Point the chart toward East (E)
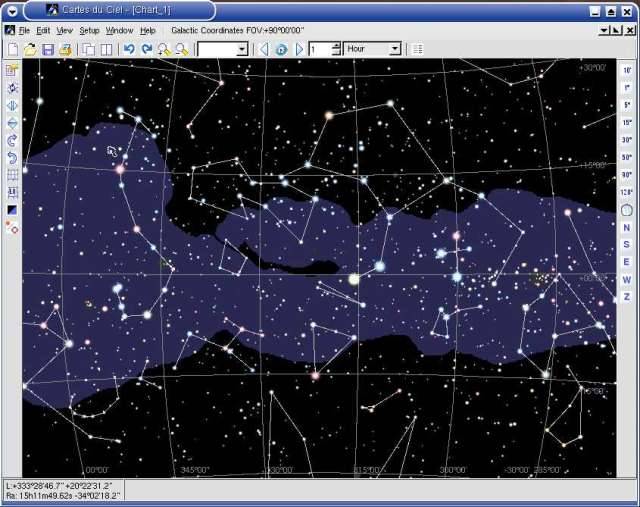Image resolution: width=640 pixels, height=507 pixels. [627, 262]
